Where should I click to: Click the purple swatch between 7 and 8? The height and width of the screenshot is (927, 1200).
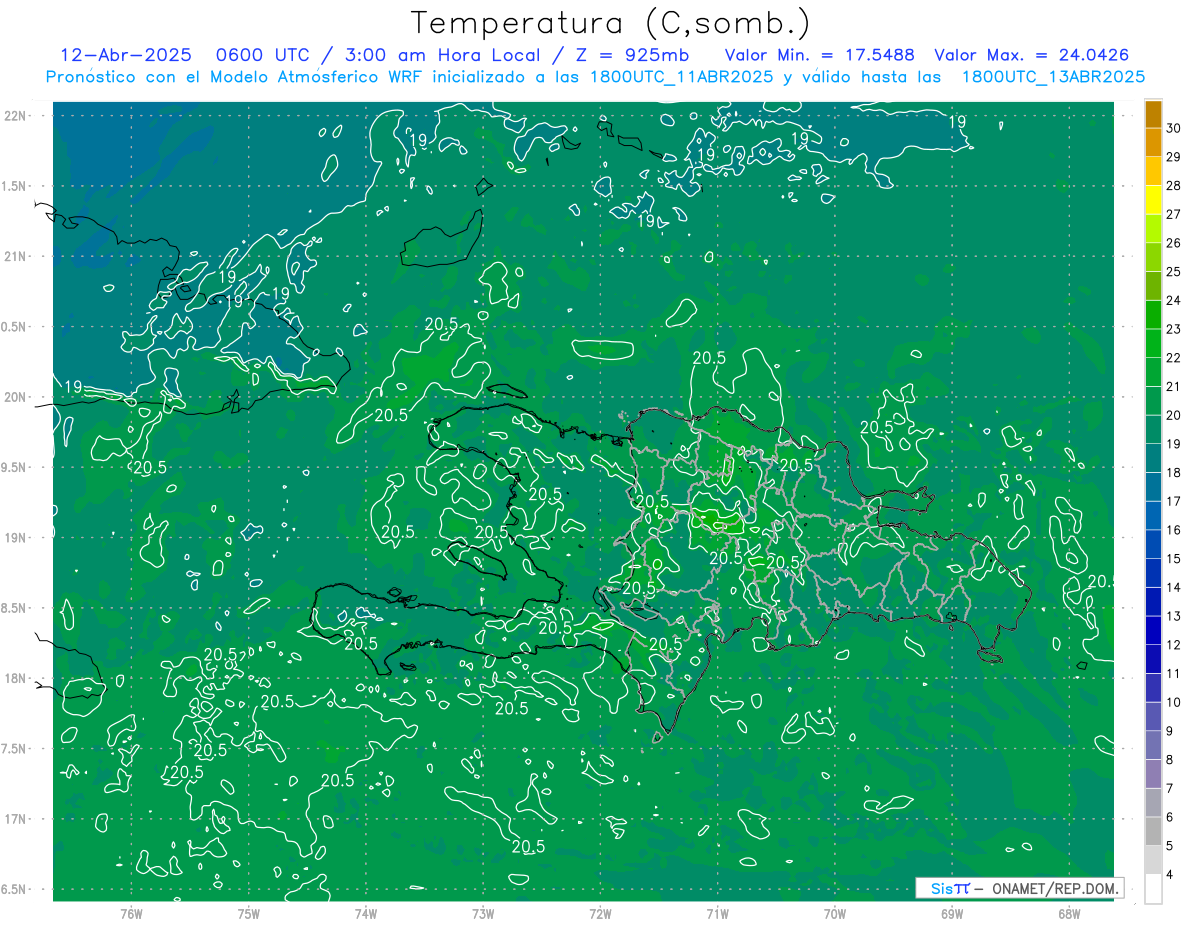pyautogui.click(x=1153, y=773)
